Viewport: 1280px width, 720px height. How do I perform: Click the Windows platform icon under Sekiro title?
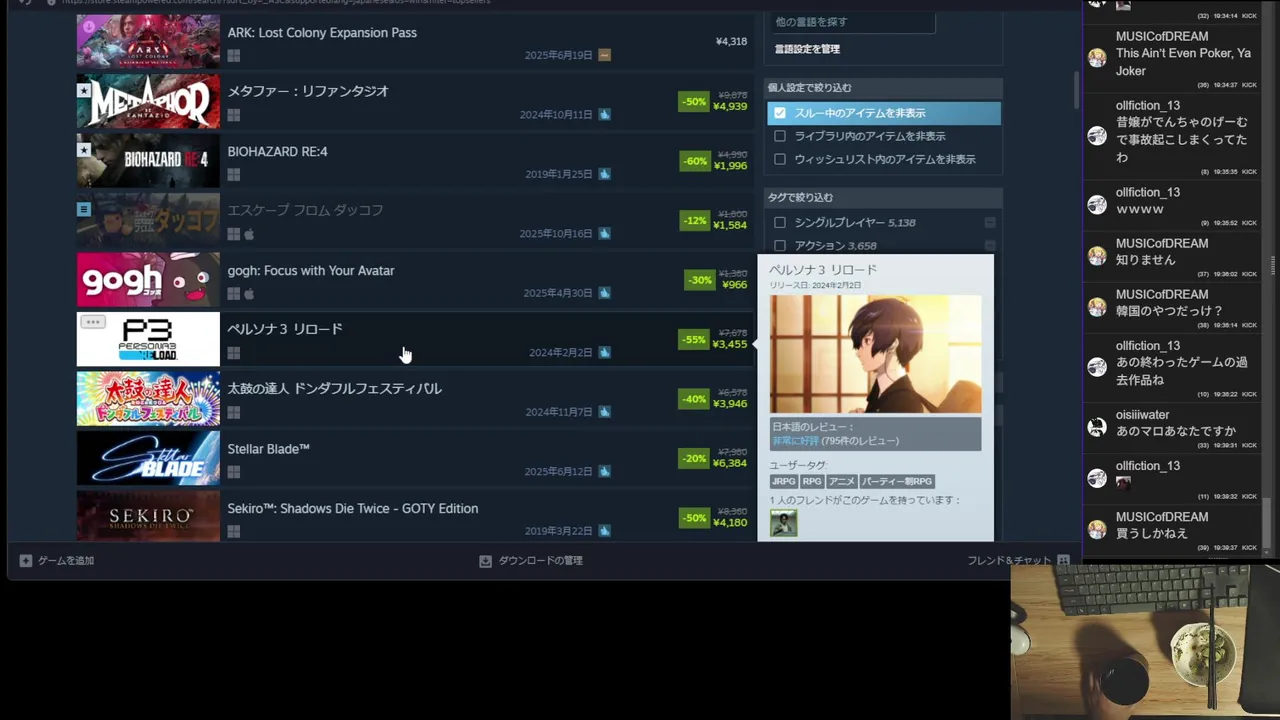coord(233,532)
